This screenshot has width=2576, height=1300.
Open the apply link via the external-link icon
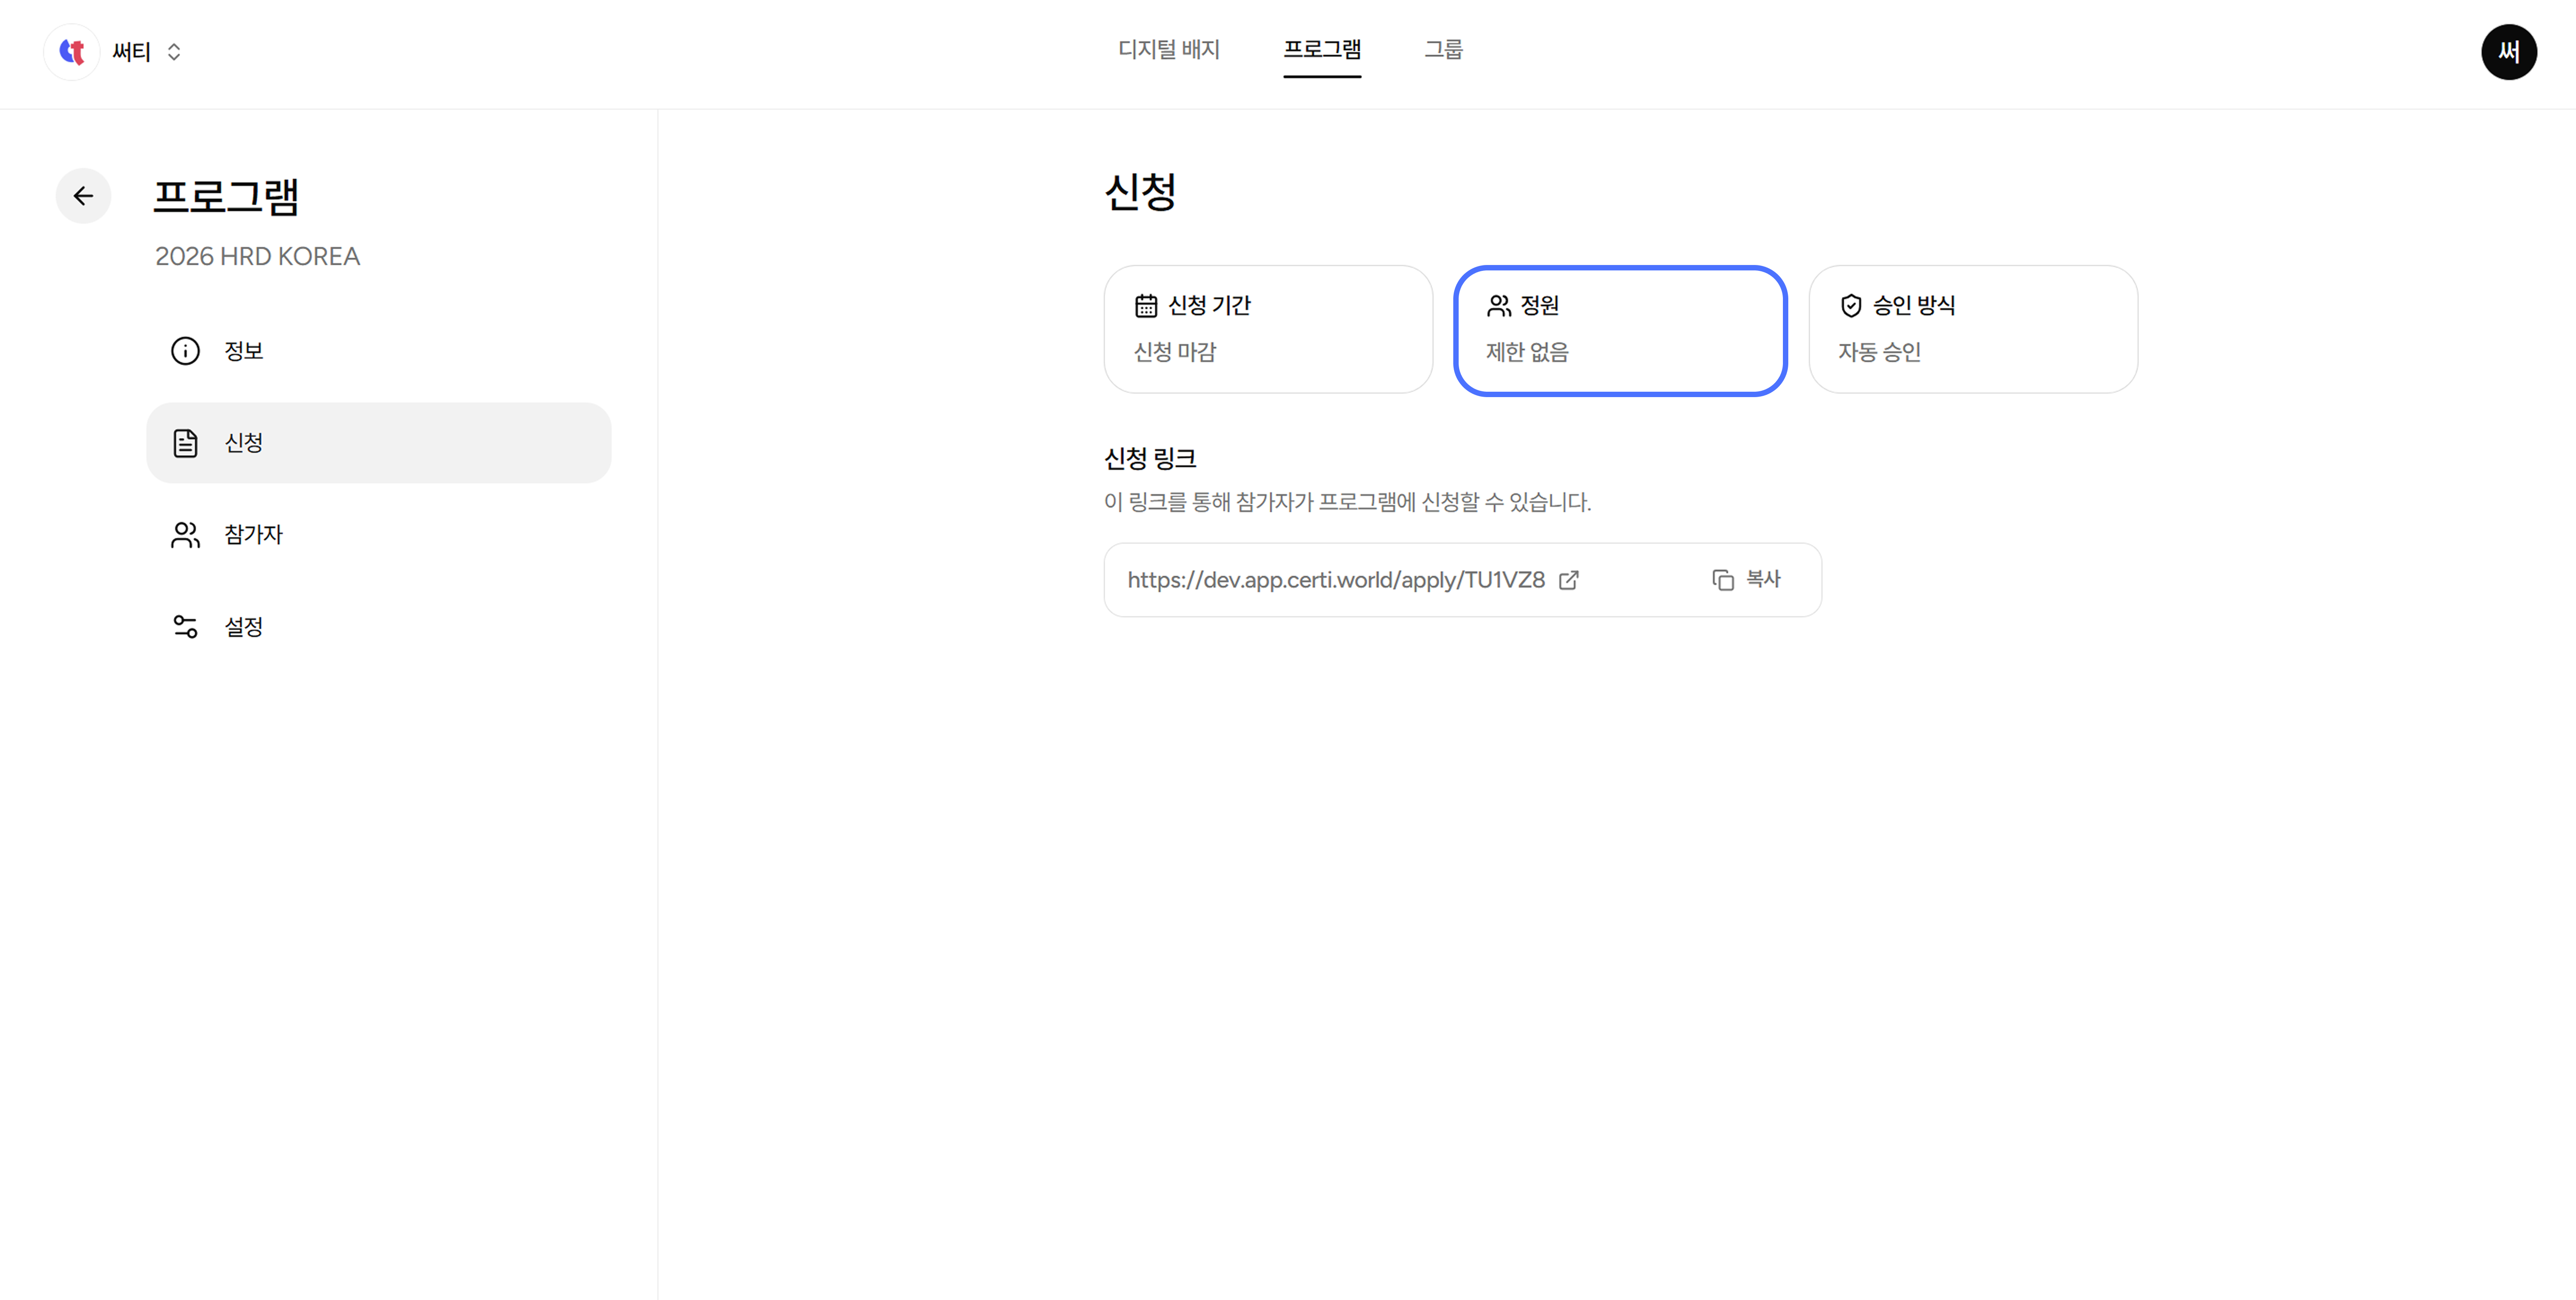point(1569,580)
